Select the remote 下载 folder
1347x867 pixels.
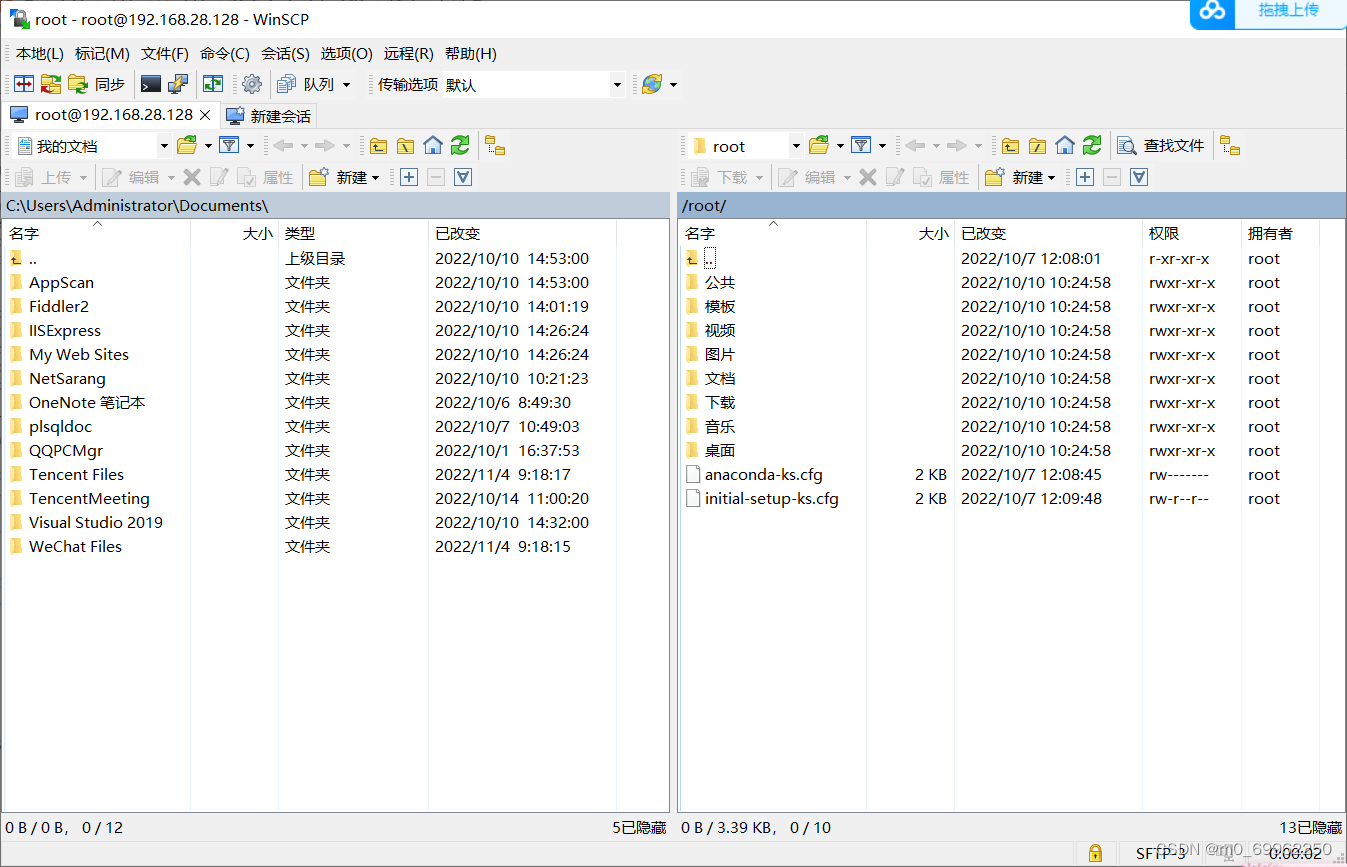(x=719, y=403)
